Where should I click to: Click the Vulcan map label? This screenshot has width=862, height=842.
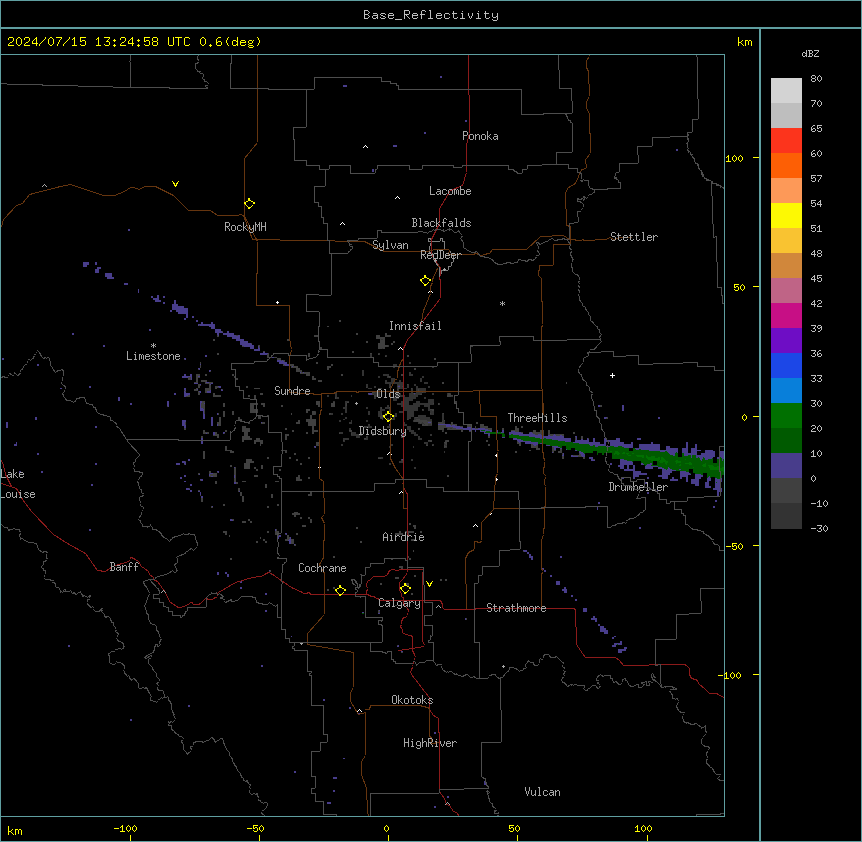pos(543,792)
